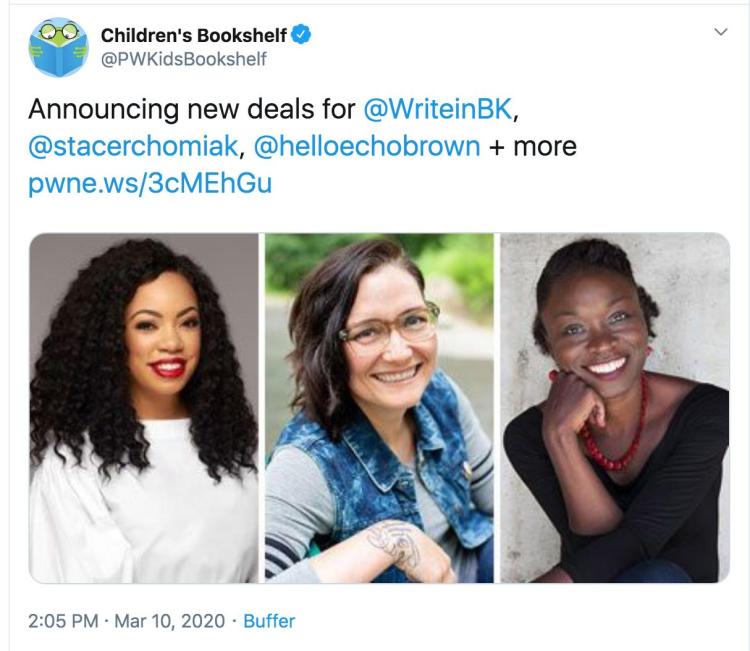Click the Buffer source label
This screenshot has width=750, height=651.
[x=269, y=621]
